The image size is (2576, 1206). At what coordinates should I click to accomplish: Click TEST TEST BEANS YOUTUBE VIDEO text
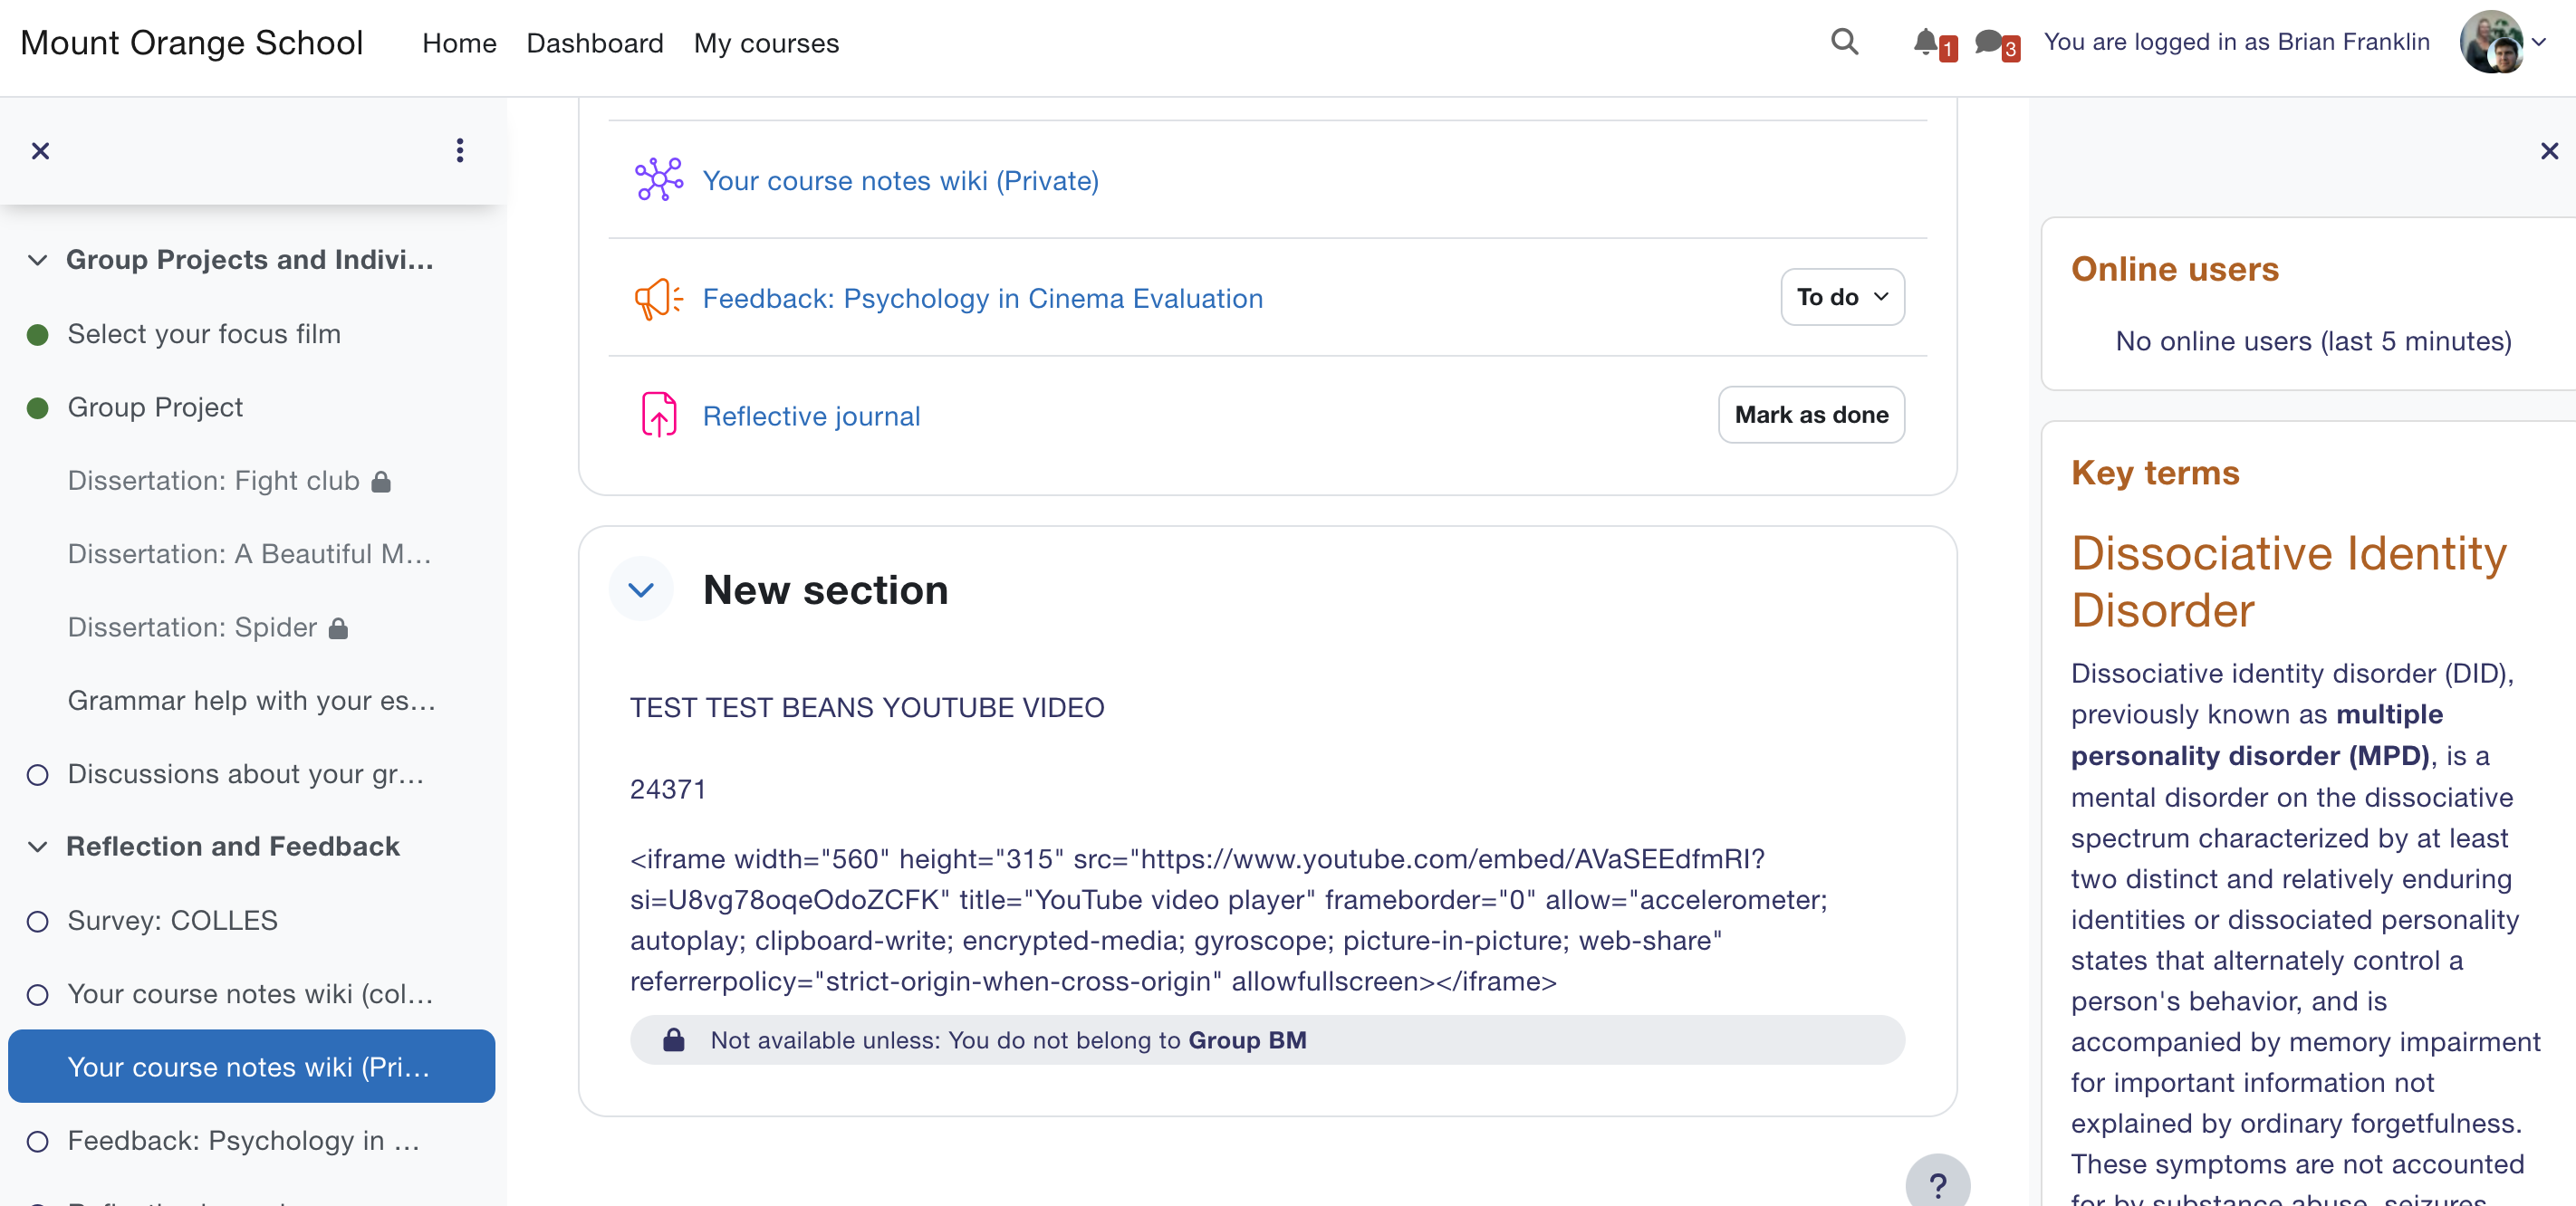coord(867,708)
